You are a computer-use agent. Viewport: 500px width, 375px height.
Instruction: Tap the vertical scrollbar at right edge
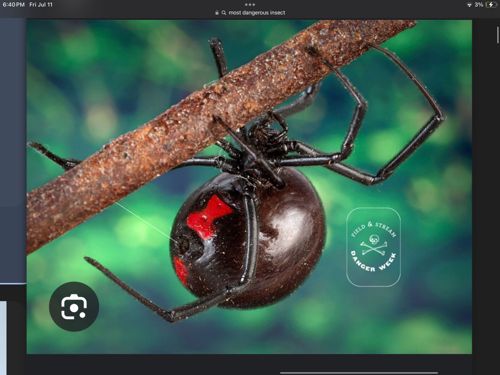[x=497, y=34]
